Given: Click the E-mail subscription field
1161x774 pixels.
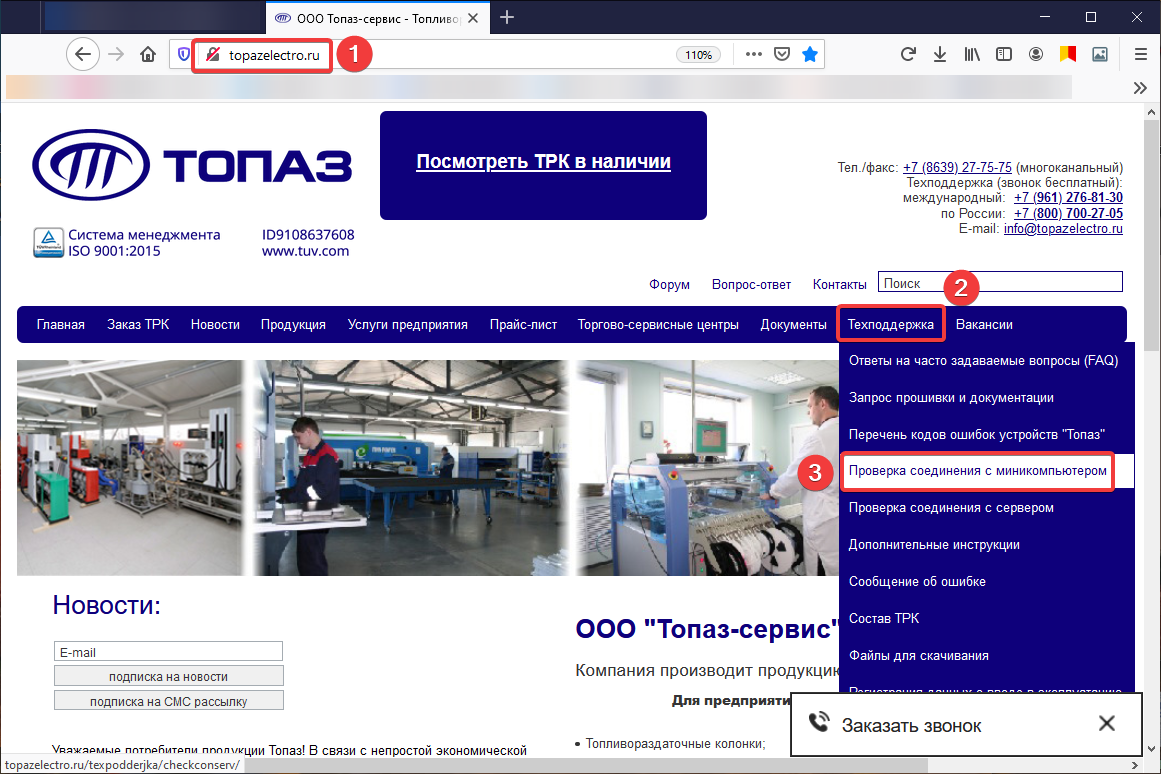Looking at the screenshot, I should (x=168, y=652).
